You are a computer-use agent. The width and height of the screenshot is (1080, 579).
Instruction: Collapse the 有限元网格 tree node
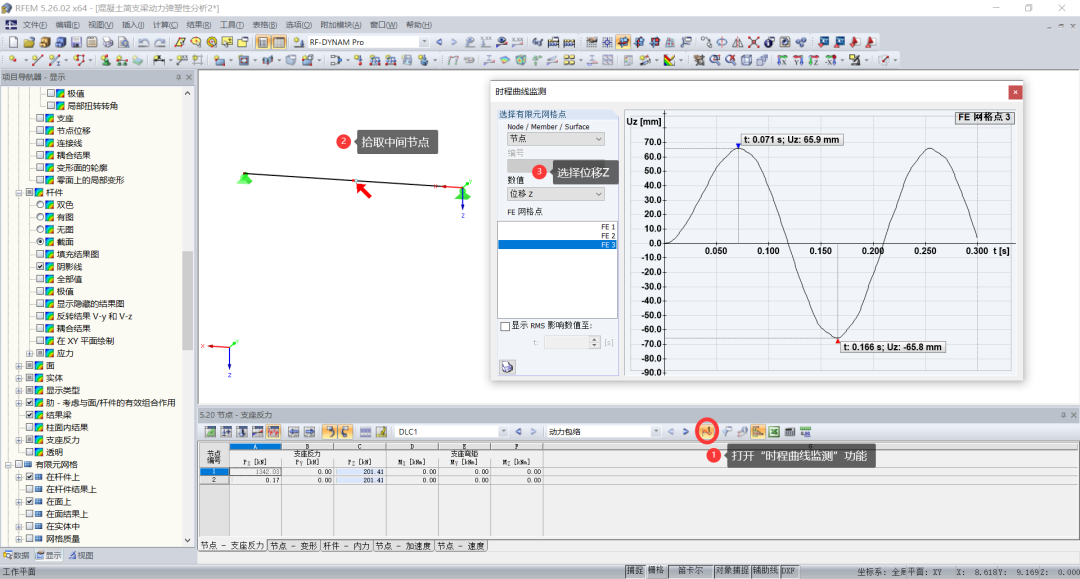click(x=8, y=465)
